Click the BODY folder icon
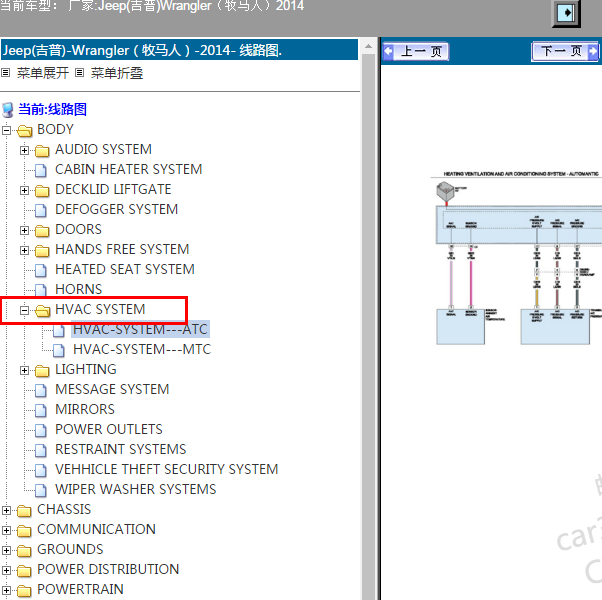The height and width of the screenshot is (600, 602). point(25,131)
